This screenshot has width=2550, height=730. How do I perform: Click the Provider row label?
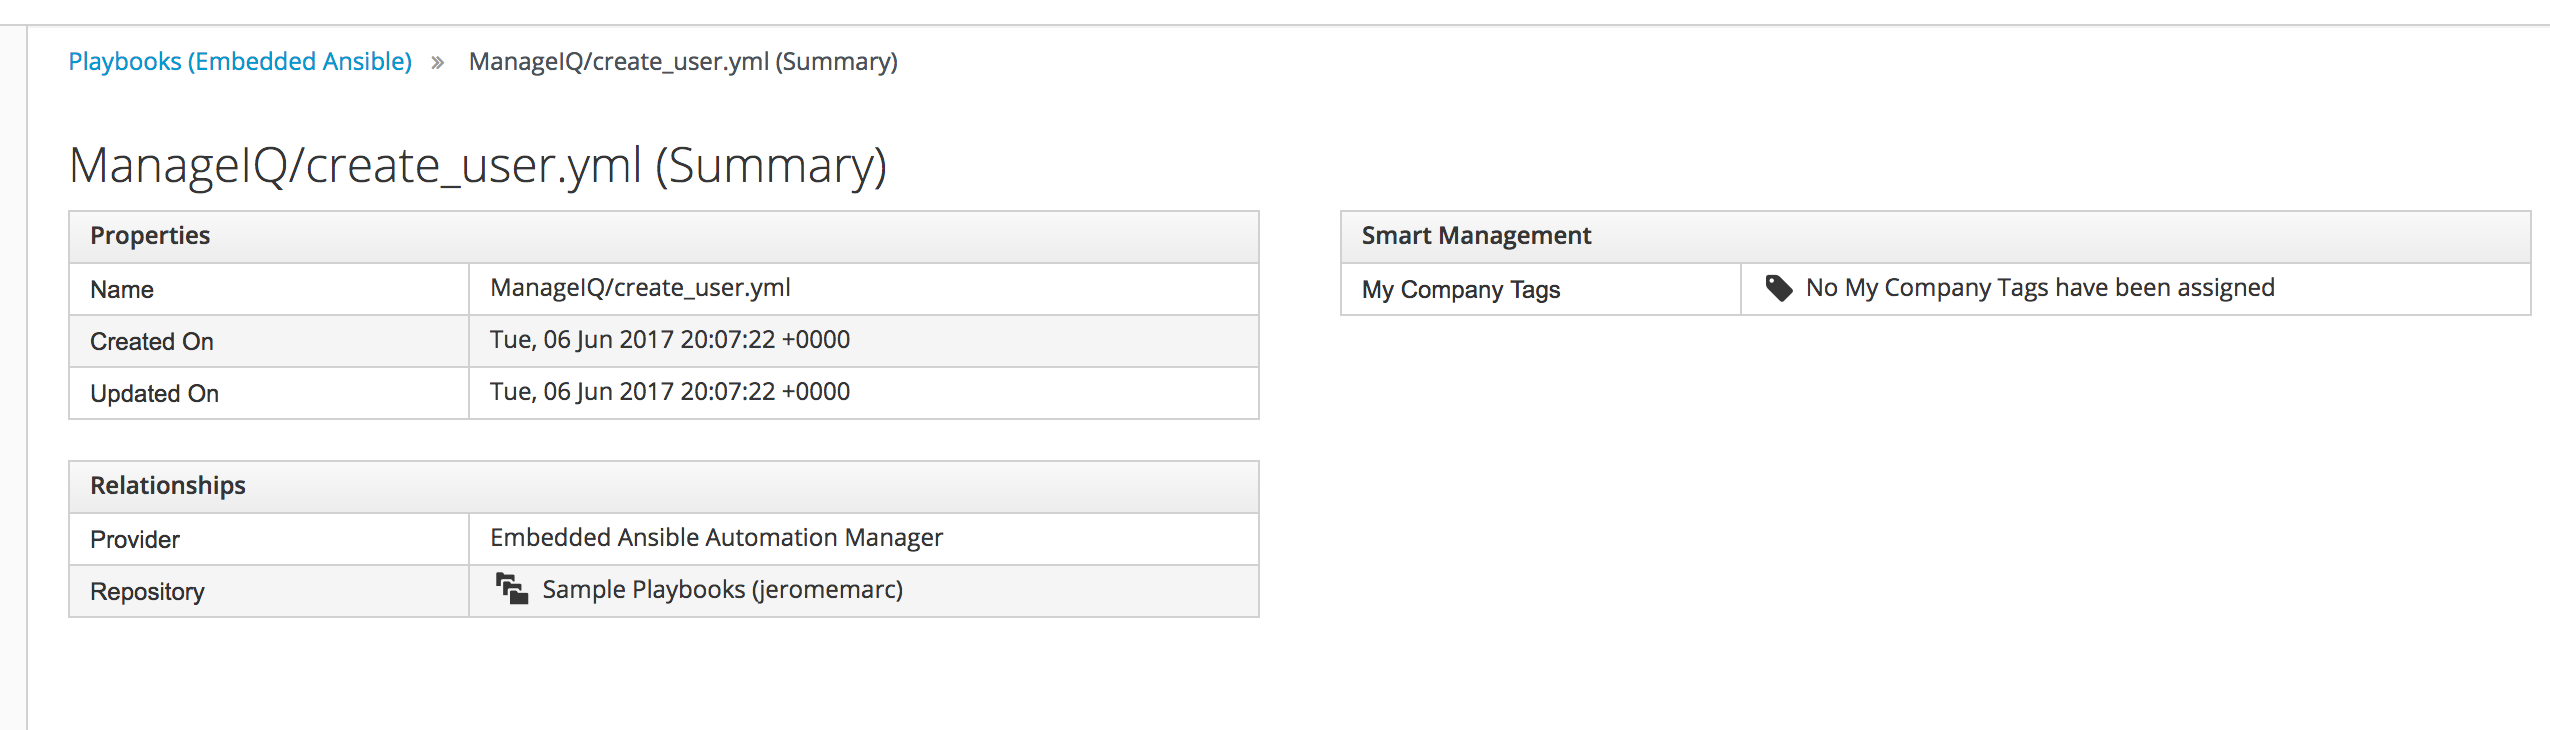pos(135,540)
